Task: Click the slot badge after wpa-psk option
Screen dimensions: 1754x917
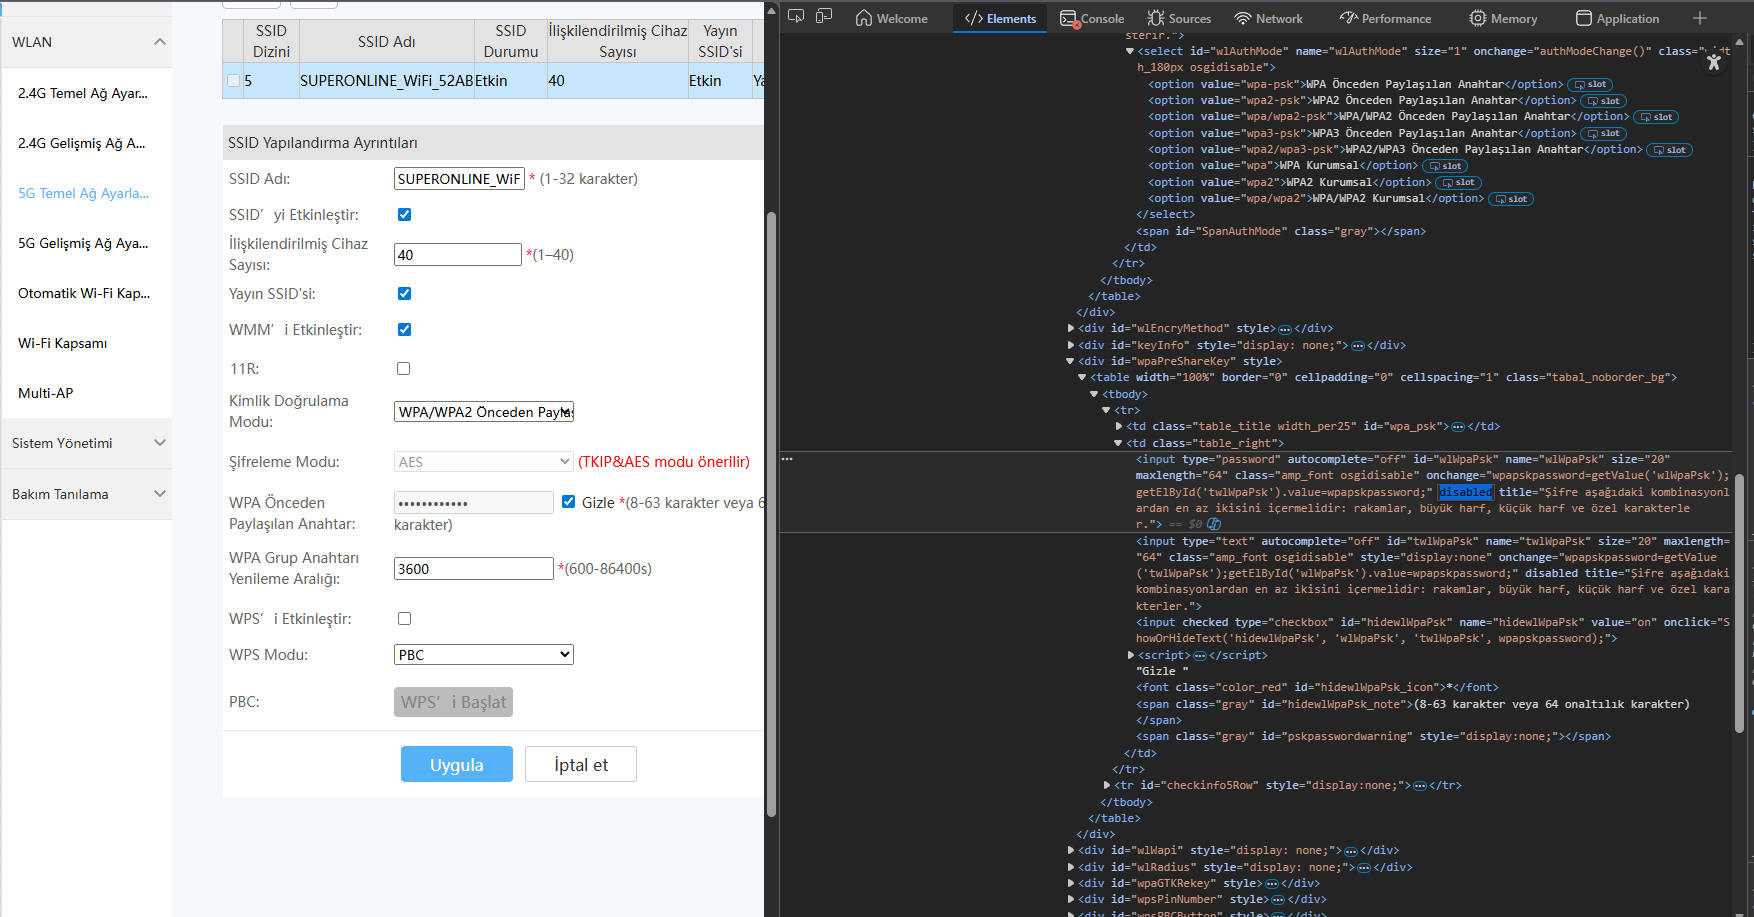Action: (x=1590, y=85)
